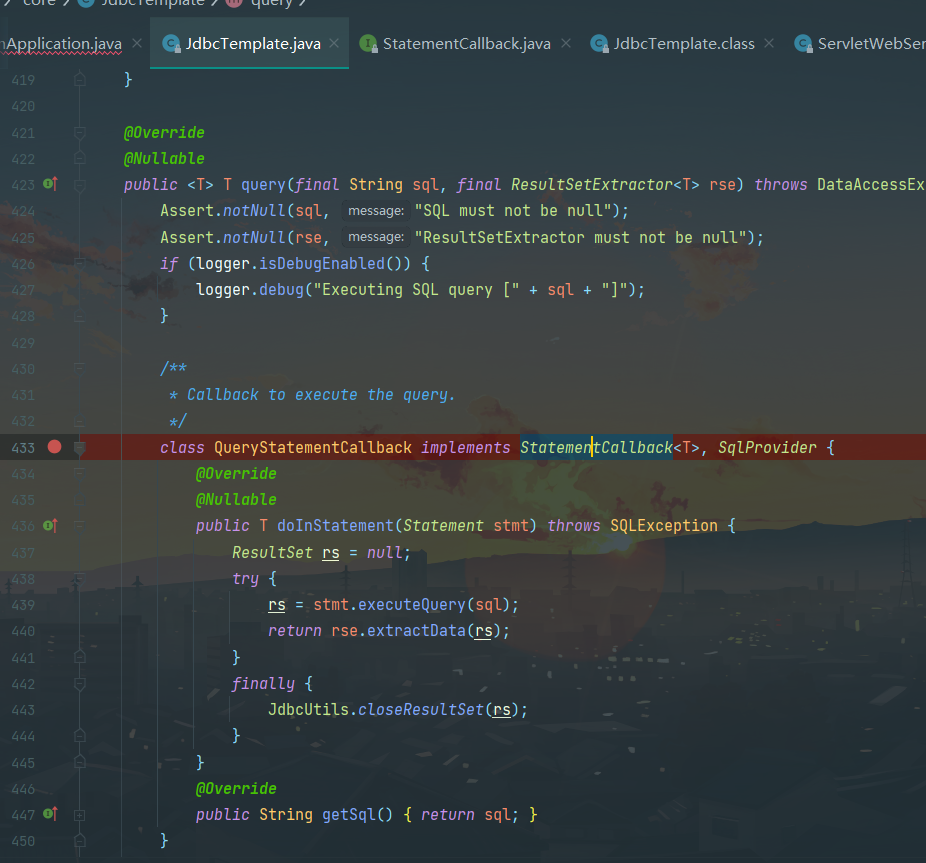Click the SqlProvider interface name on line 433
Image resolution: width=926 pixels, height=863 pixels.
point(767,448)
